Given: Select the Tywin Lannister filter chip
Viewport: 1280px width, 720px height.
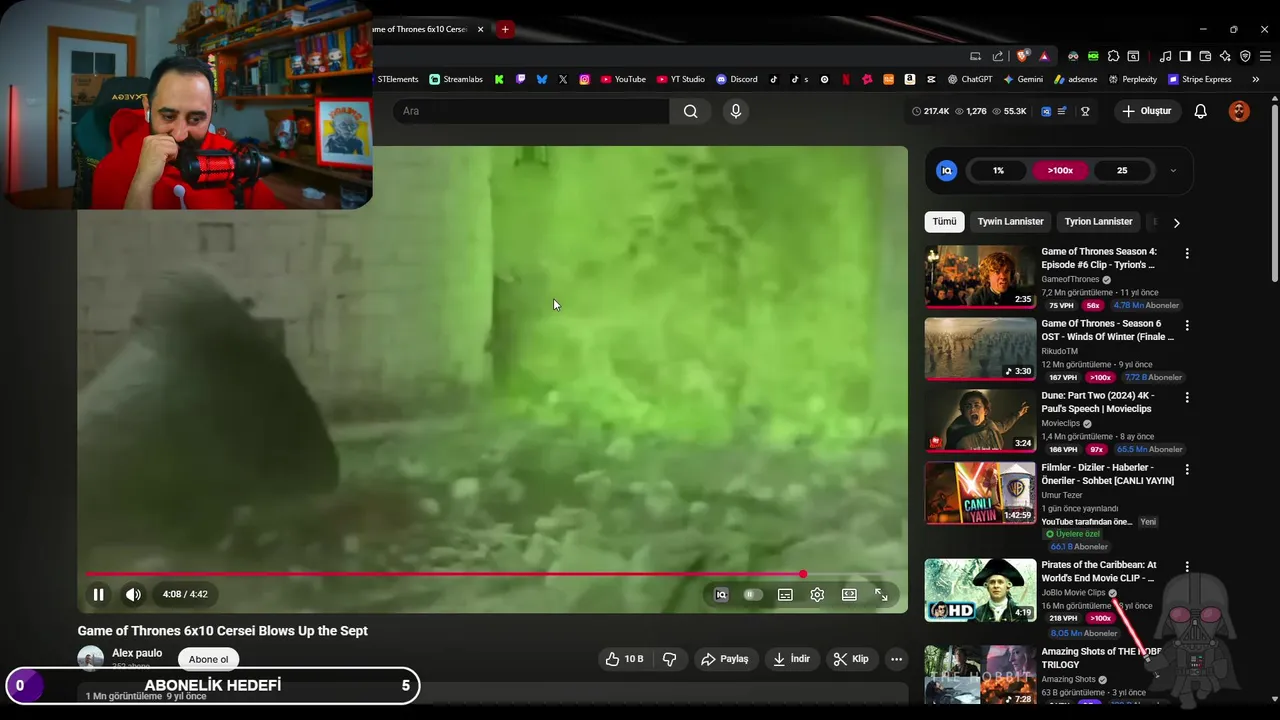Looking at the screenshot, I should [x=1010, y=222].
